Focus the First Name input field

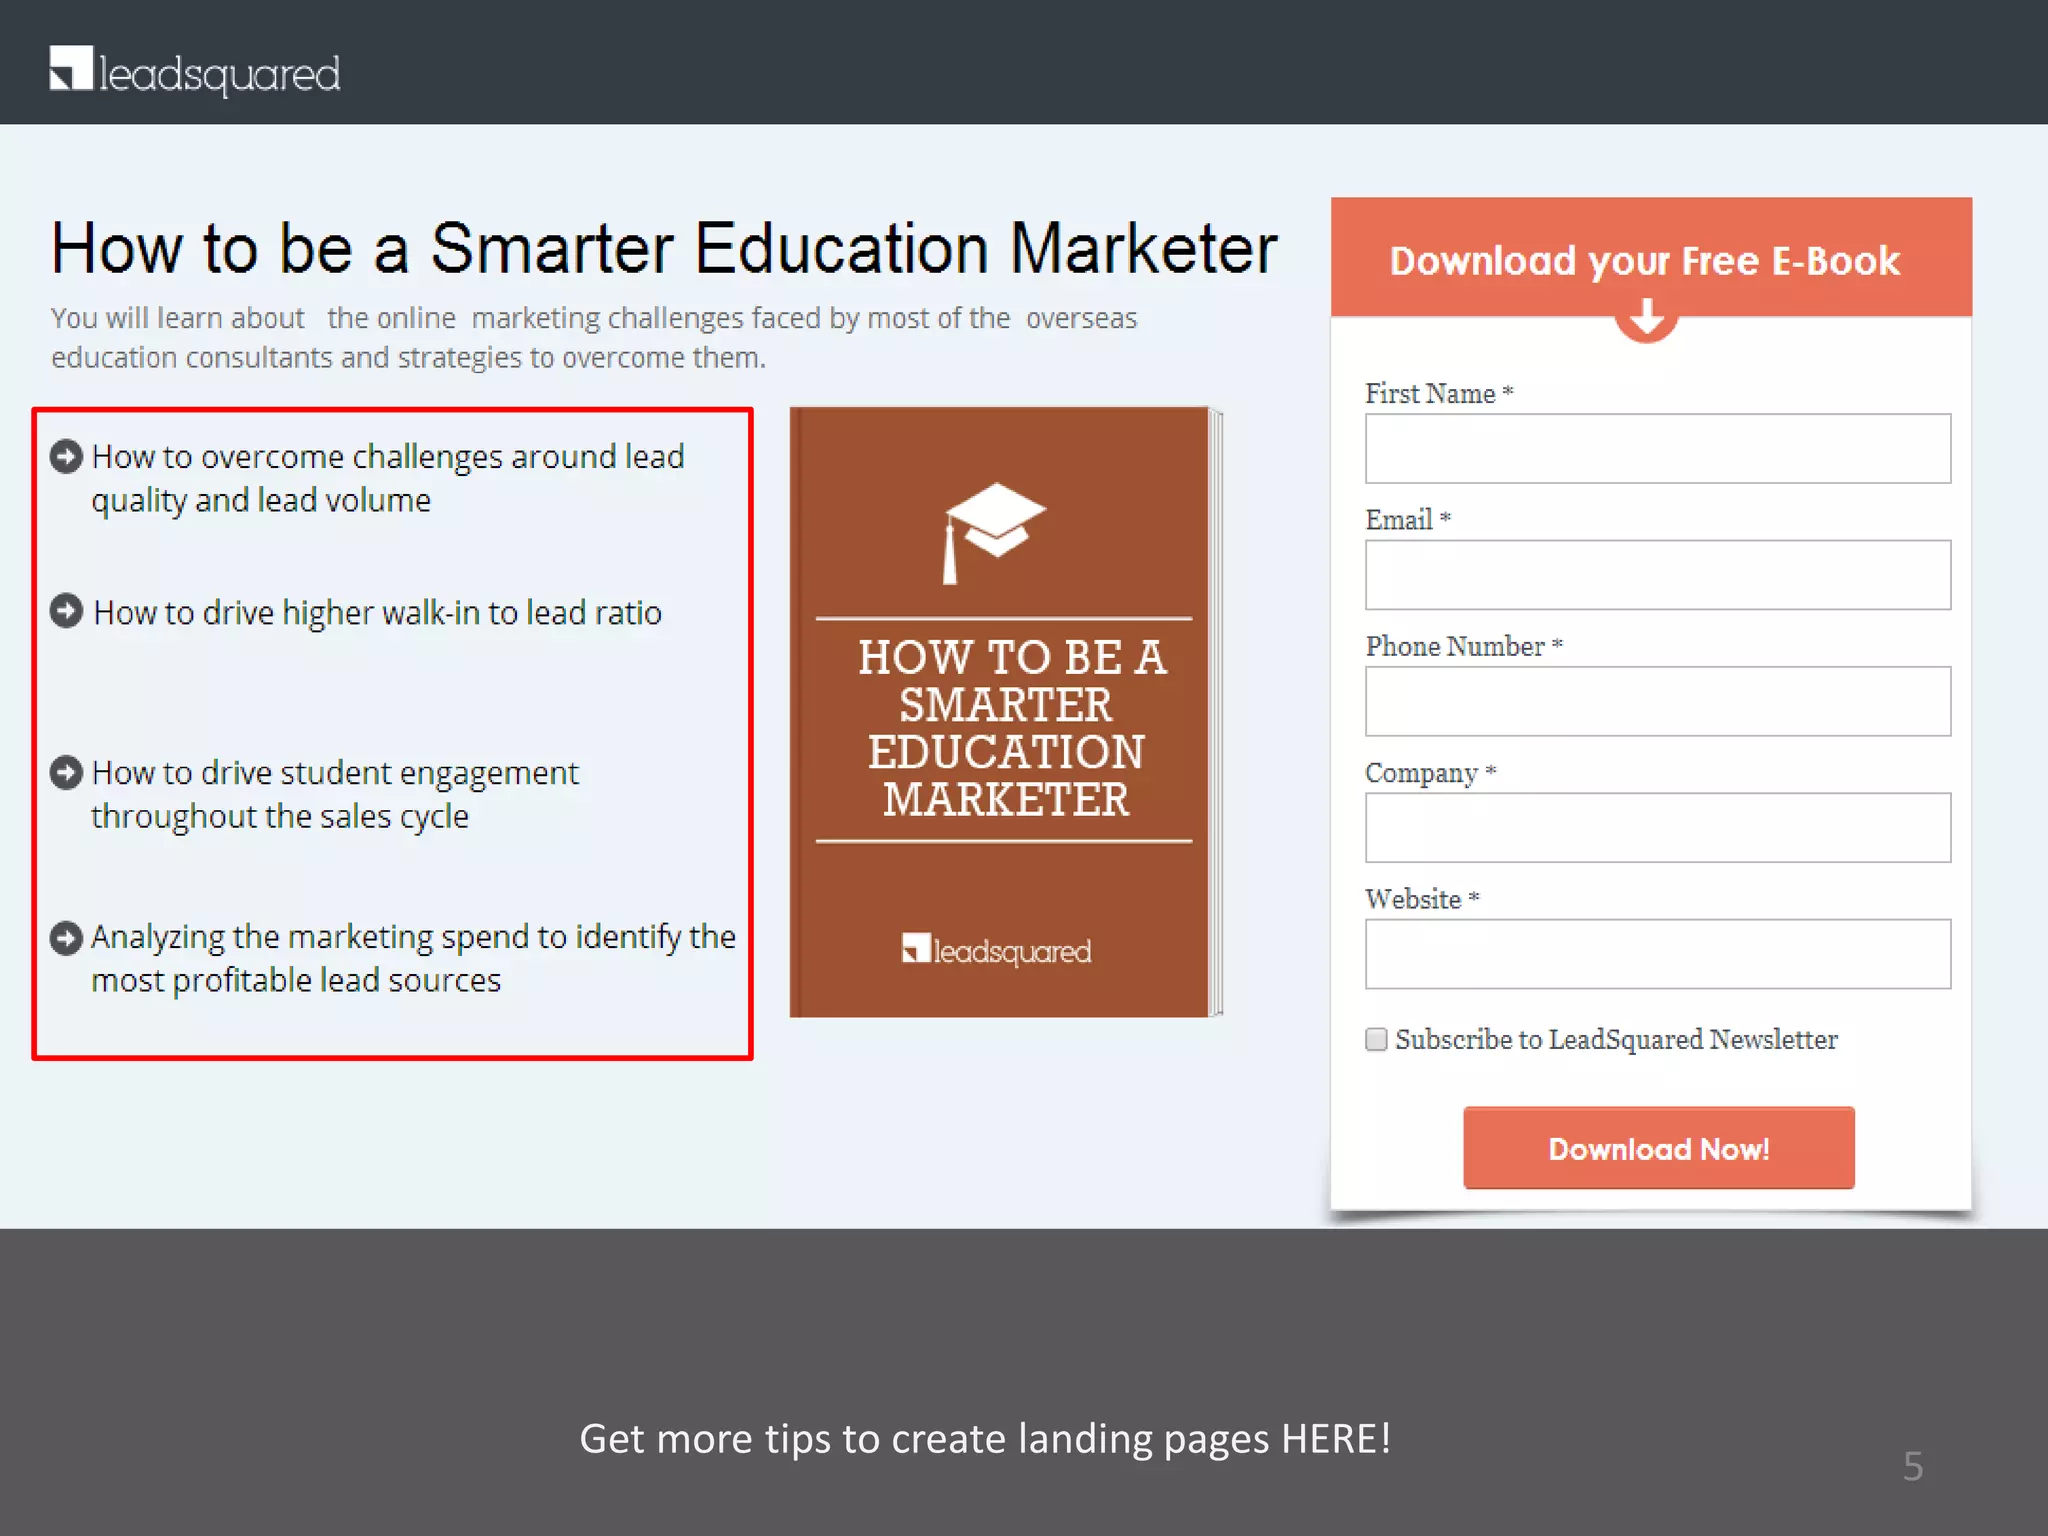(x=1658, y=449)
